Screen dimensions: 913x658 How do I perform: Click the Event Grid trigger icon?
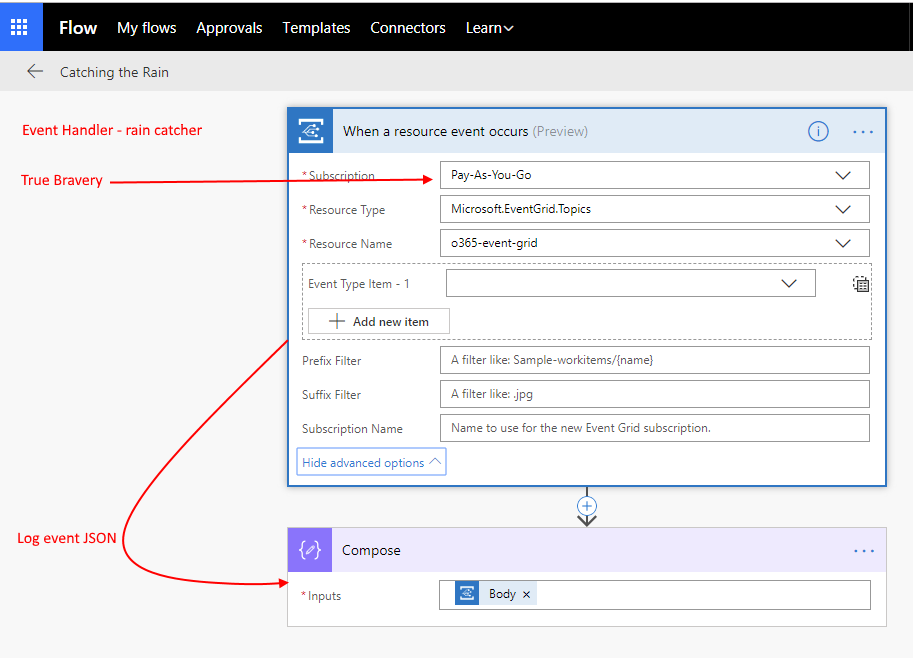click(310, 131)
